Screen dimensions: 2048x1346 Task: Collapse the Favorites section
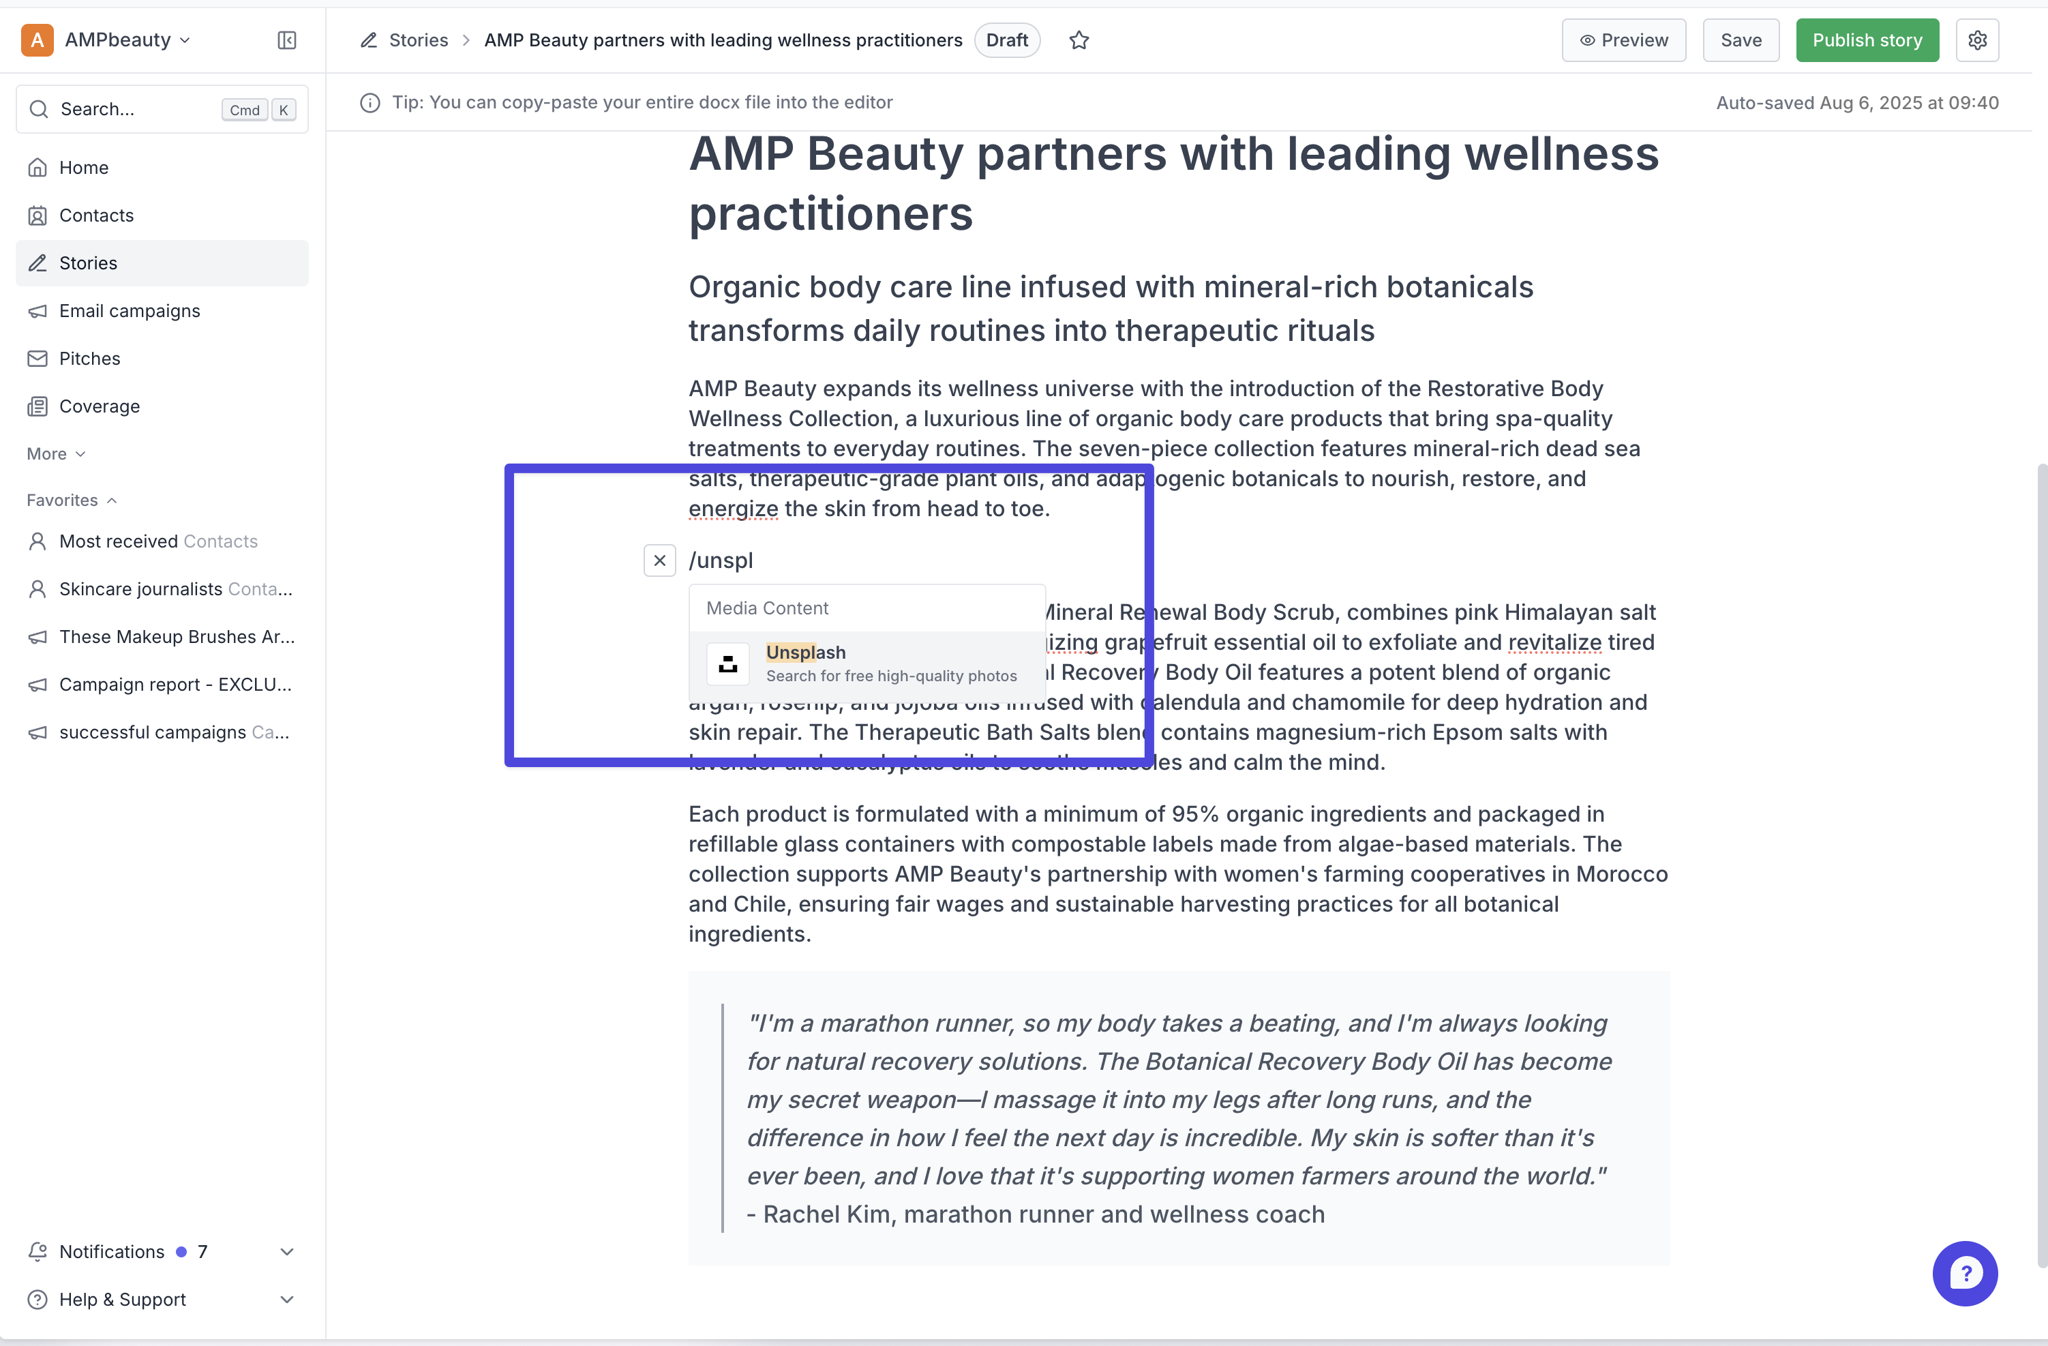click(x=72, y=500)
